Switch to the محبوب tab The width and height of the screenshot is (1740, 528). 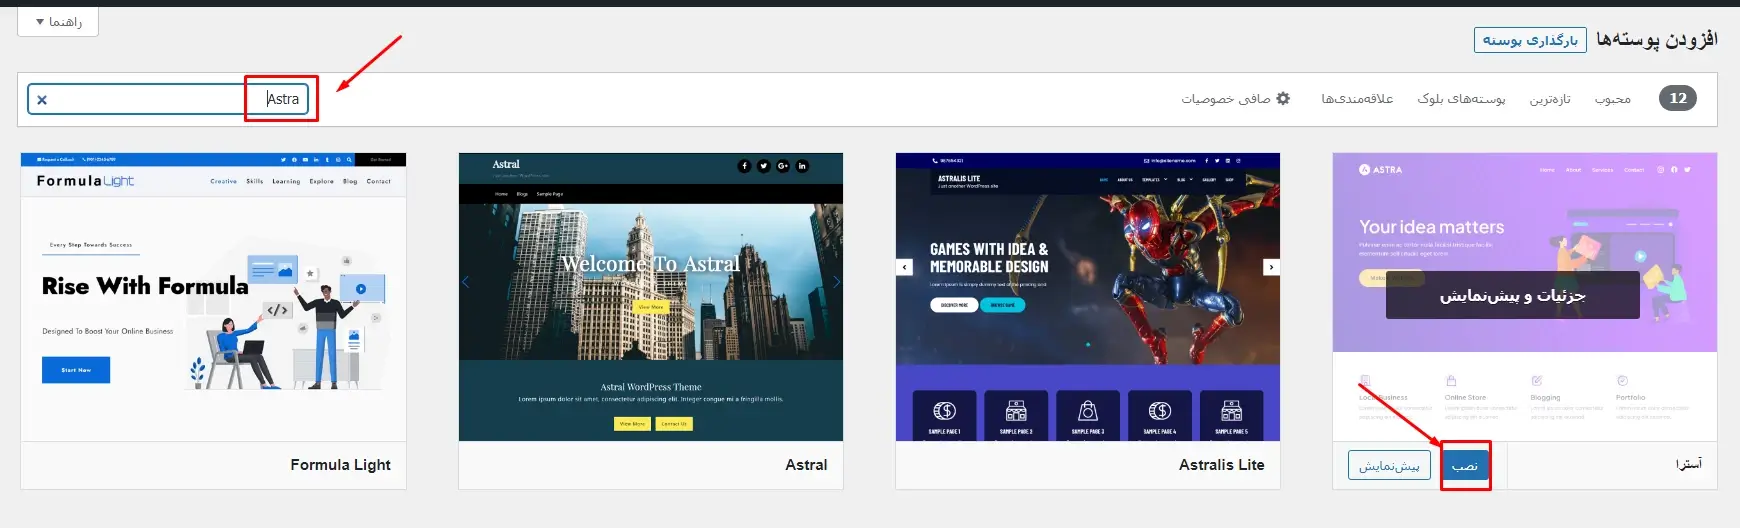(x=1612, y=98)
